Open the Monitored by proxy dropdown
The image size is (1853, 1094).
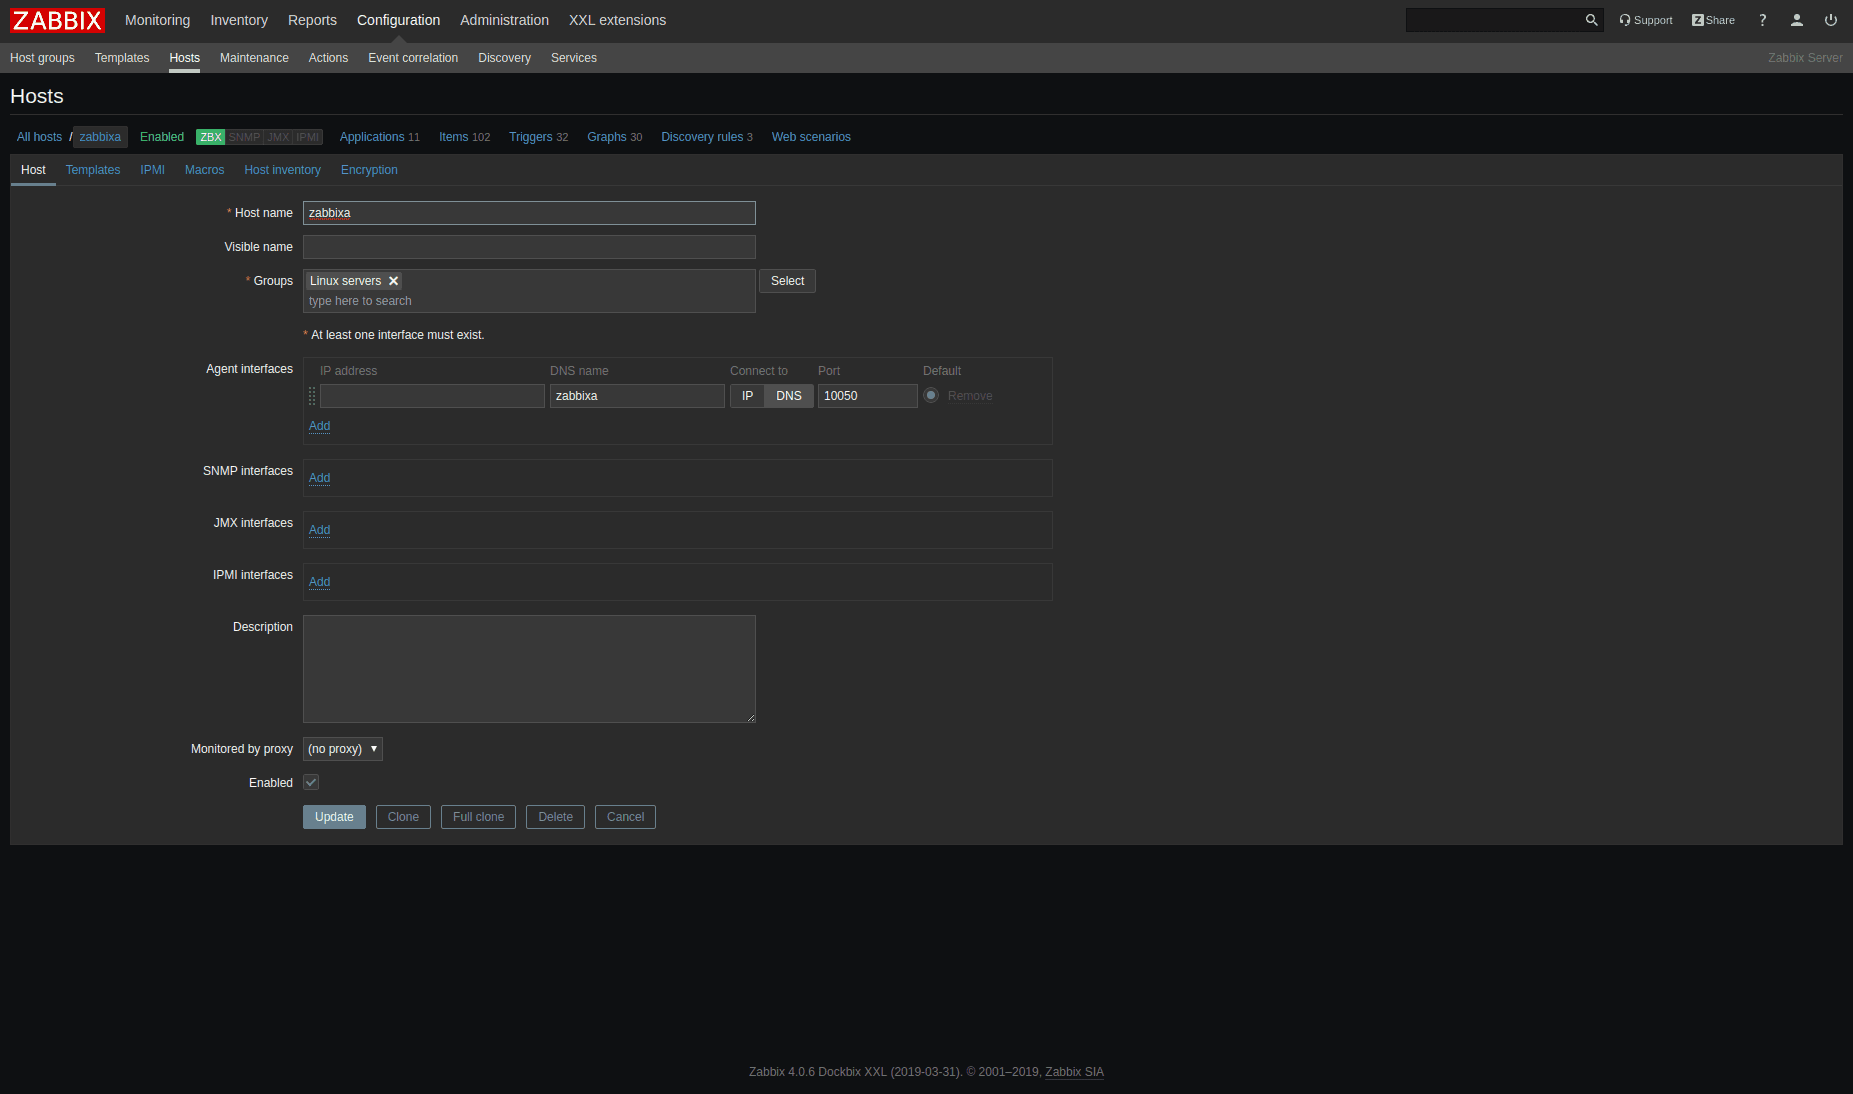click(342, 749)
